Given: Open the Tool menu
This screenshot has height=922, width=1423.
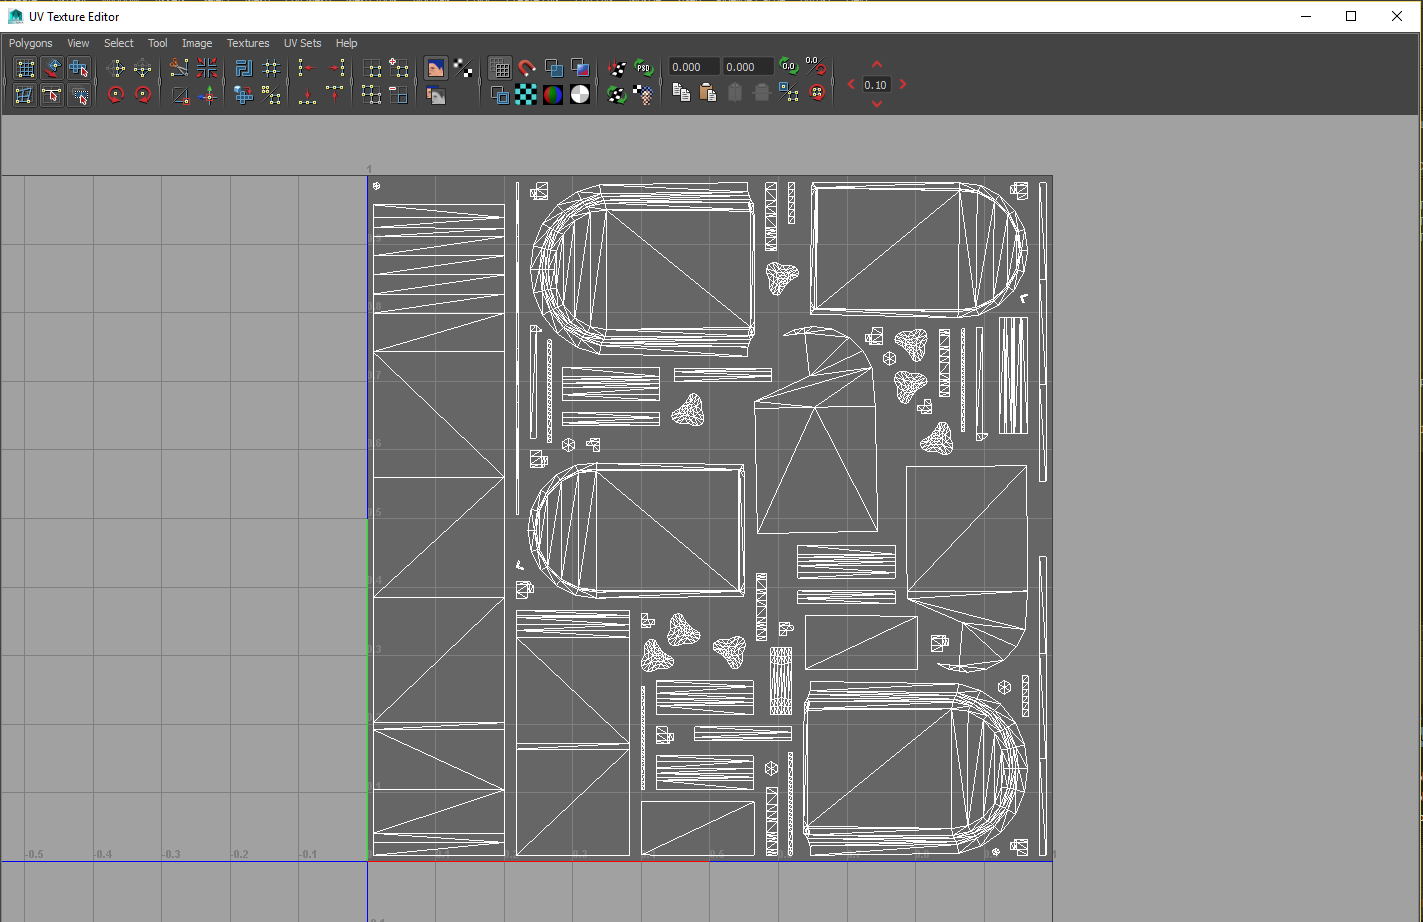Looking at the screenshot, I should 158,43.
